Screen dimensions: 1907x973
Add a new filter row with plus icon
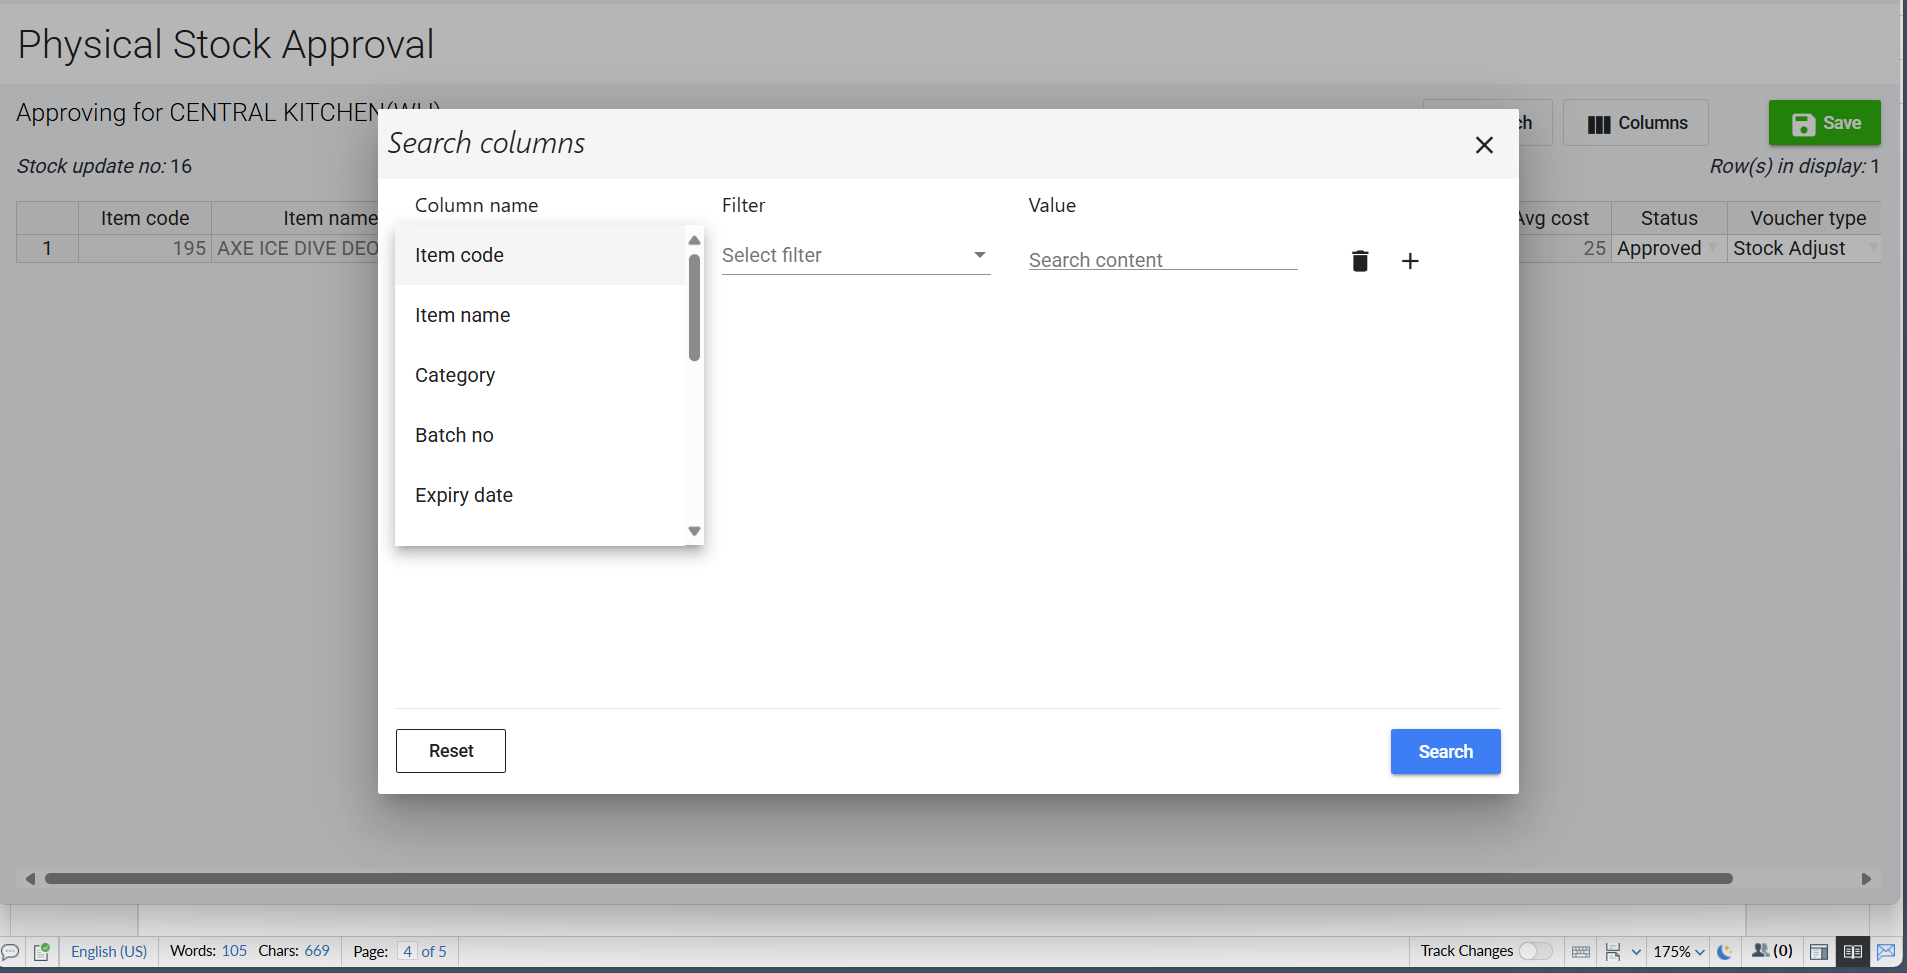pyautogui.click(x=1410, y=261)
